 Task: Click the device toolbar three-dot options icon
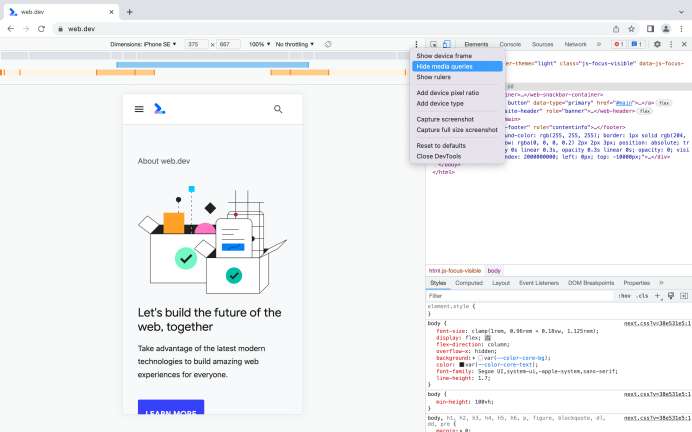click(416, 44)
